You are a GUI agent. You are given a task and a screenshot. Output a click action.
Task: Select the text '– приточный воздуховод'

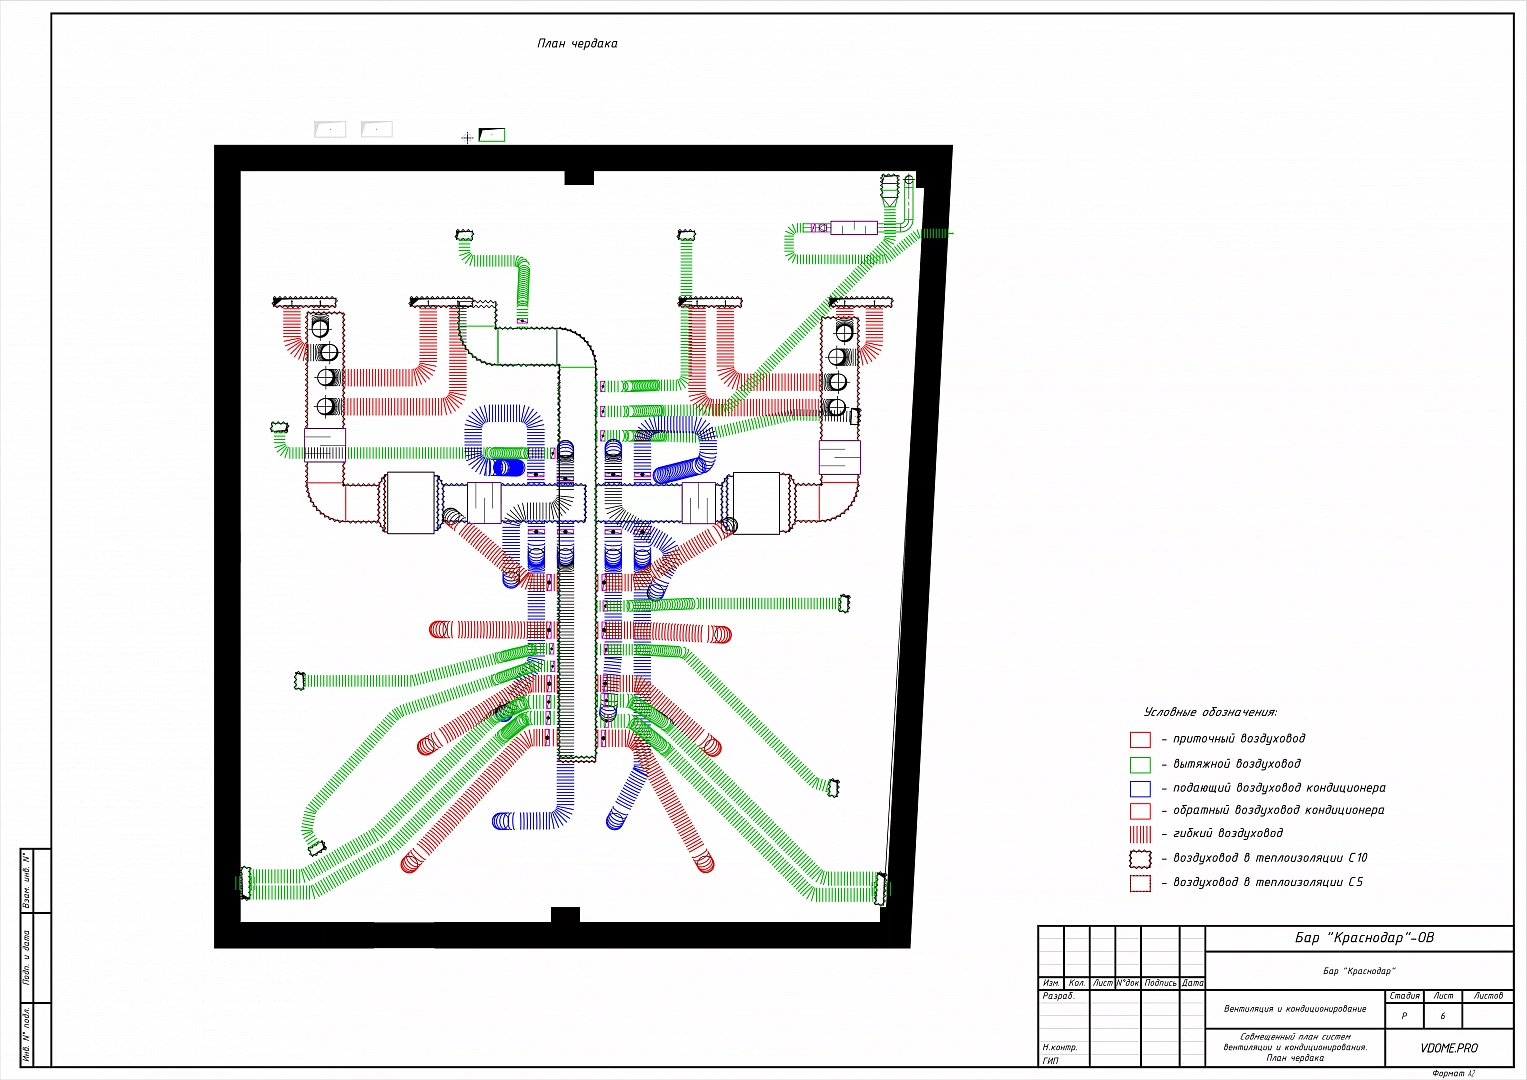1233,739
